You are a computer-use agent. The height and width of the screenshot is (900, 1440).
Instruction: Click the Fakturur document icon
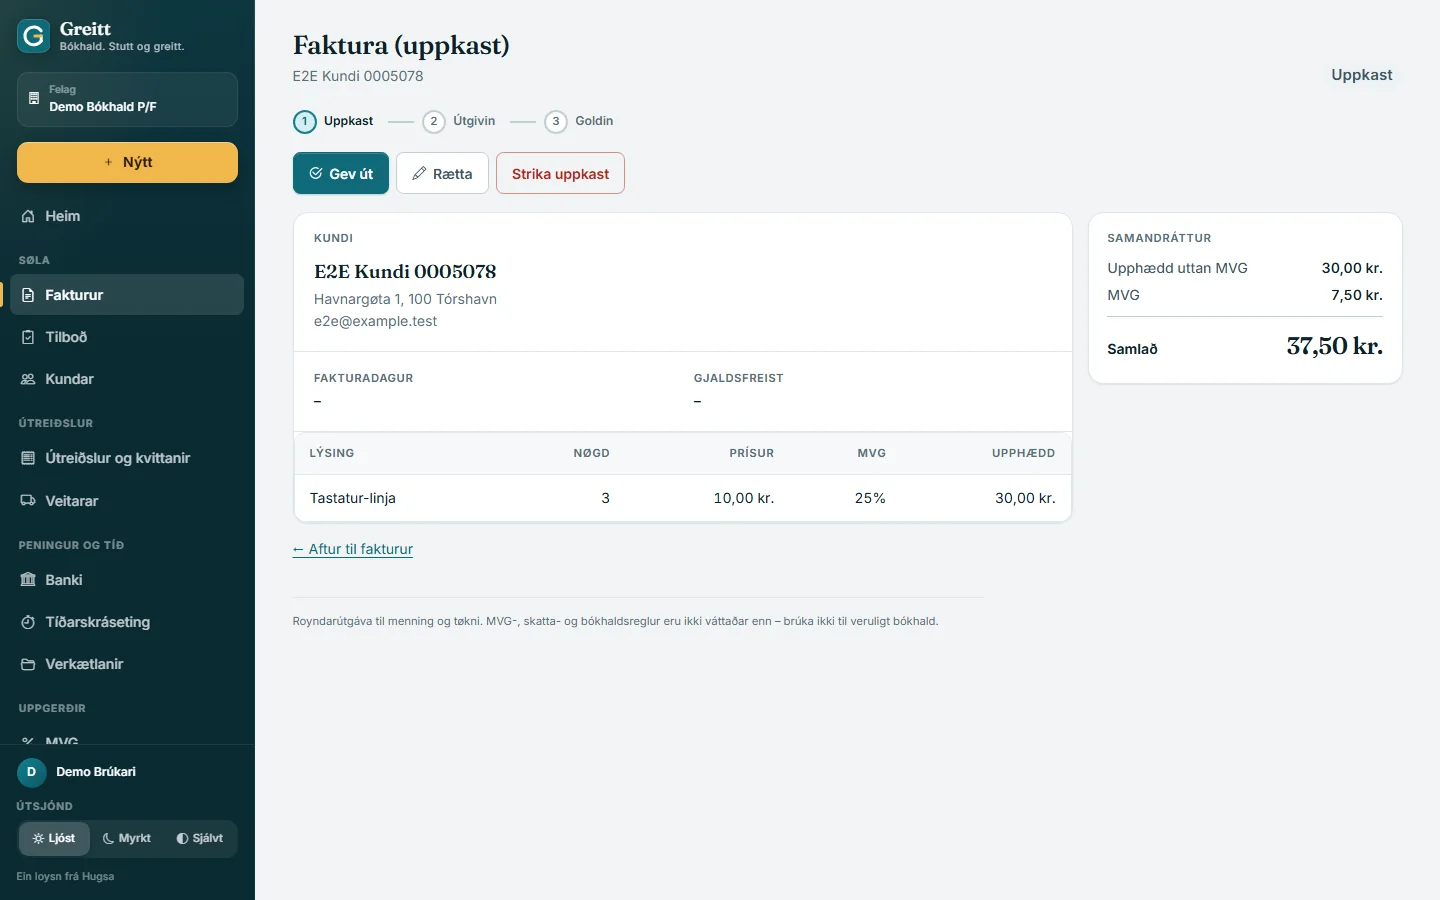click(28, 295)
